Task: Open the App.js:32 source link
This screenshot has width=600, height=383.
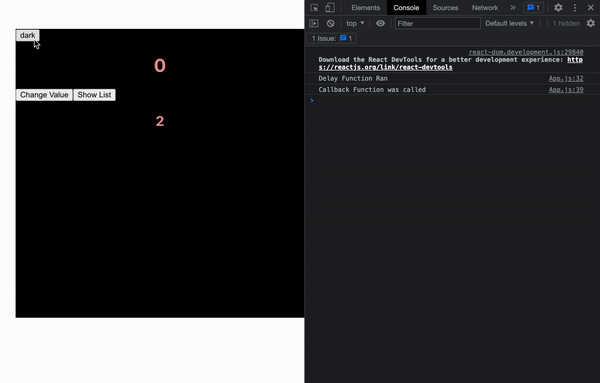Action: [566, 78]
